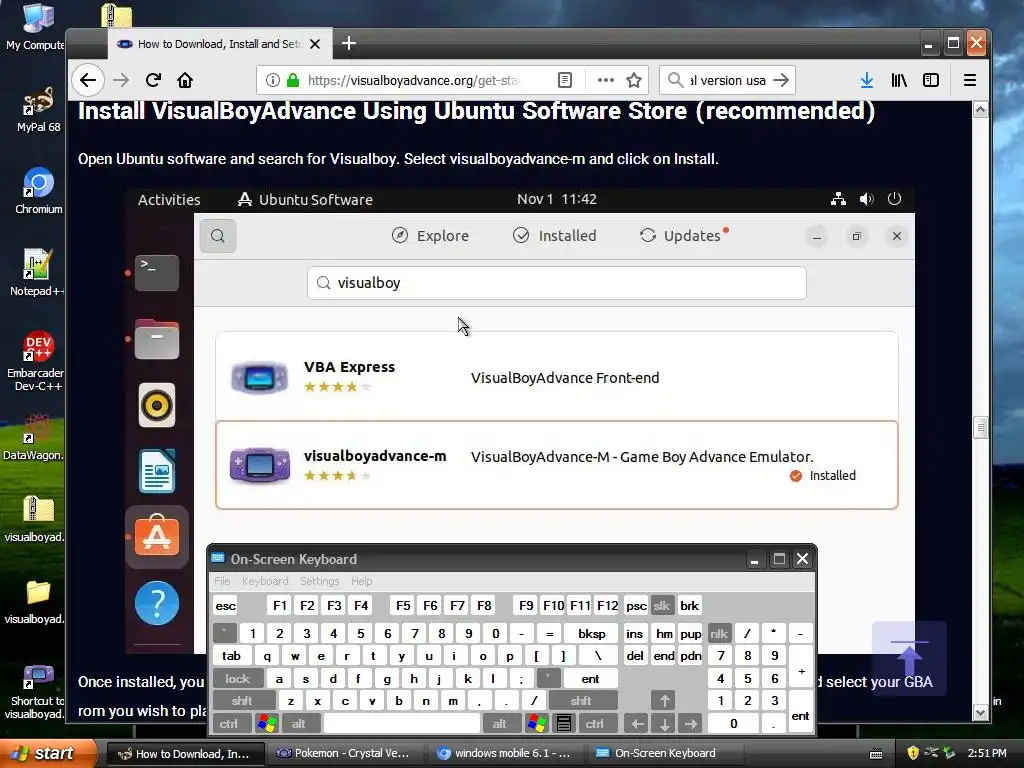Click the esc key on On-Screen Keyboard
The width and height of the screenshot is (1024, 768).
click(226, 605)
